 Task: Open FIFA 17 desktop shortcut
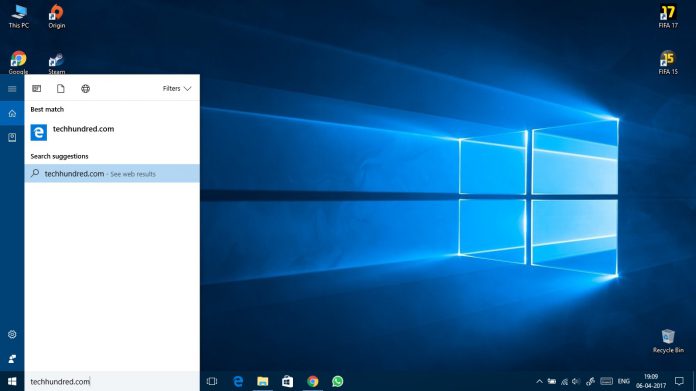[668, 17]
